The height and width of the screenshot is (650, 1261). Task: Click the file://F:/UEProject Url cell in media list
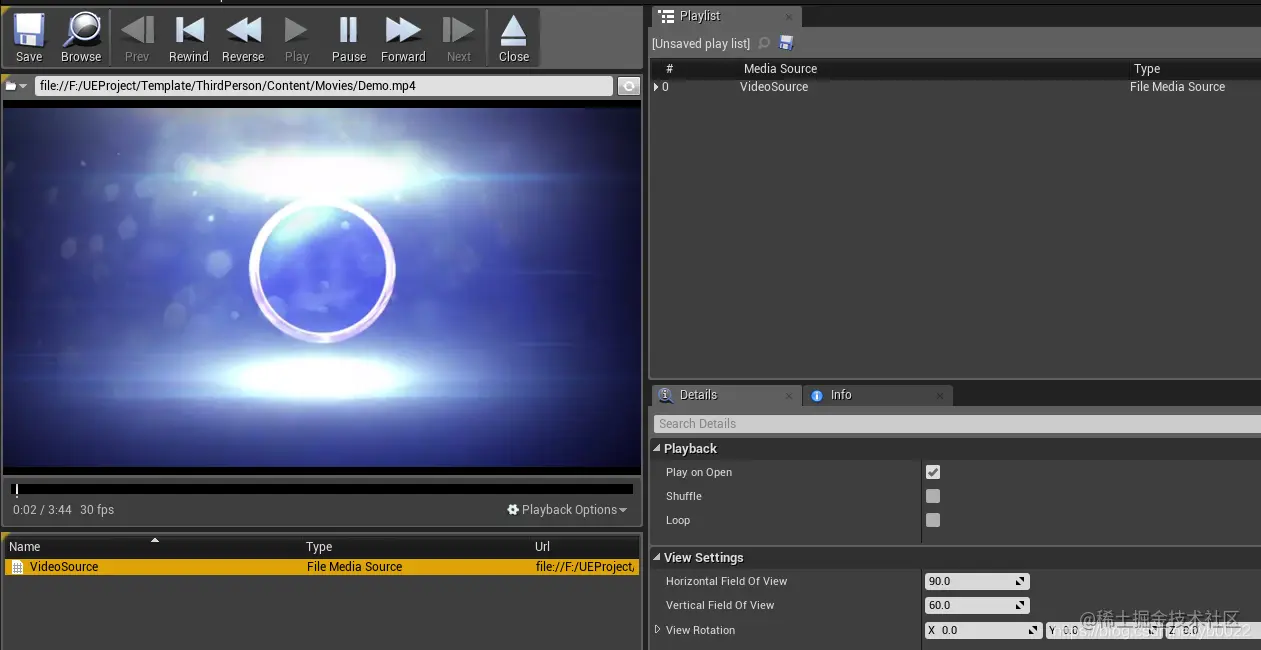(x=585, y=567)
